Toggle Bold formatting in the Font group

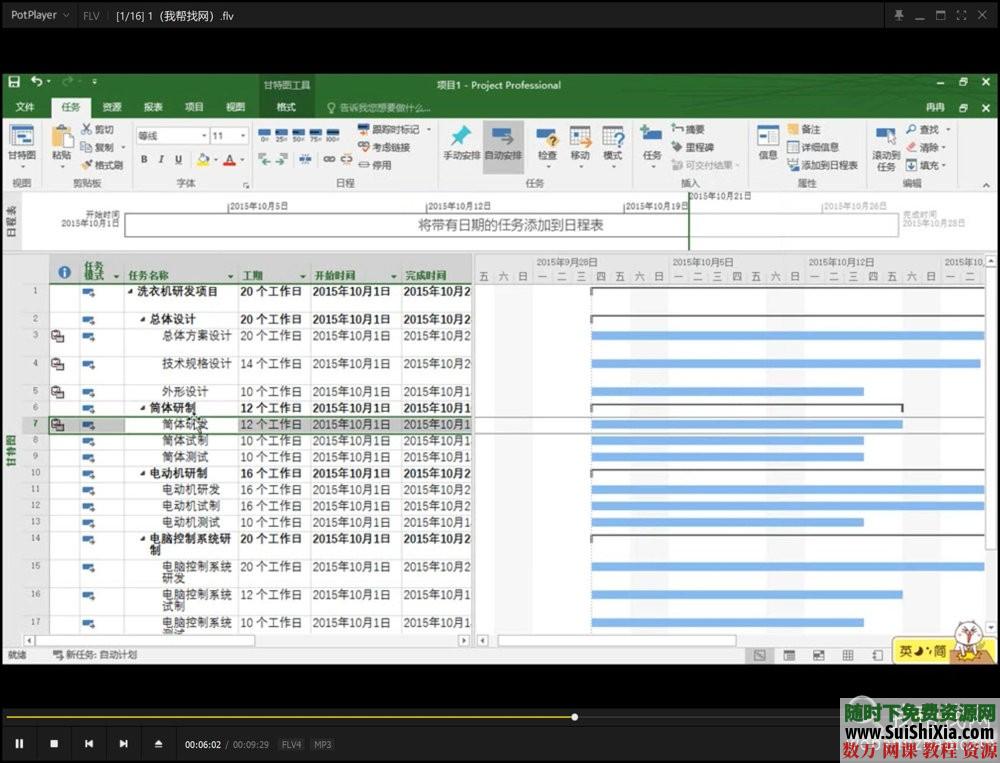pyautogui.click(x=144, y=158)
